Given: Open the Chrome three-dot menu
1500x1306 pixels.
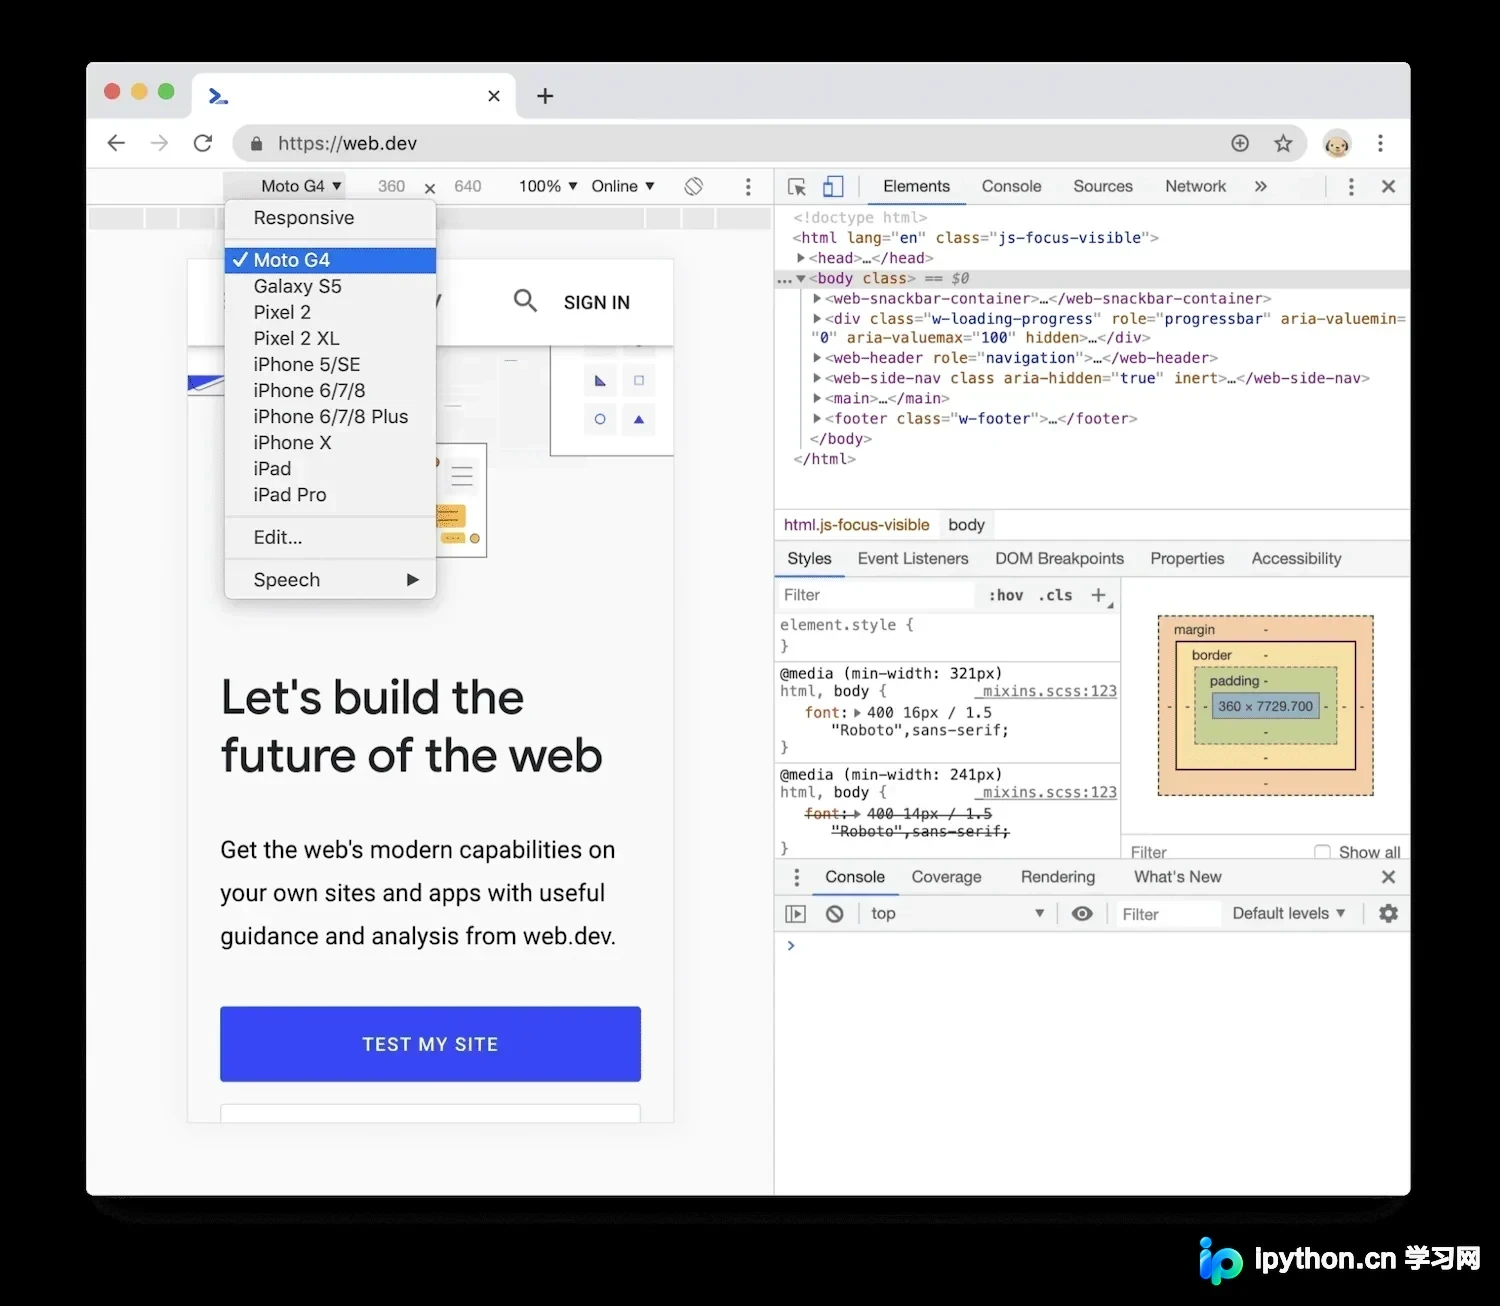Looking at the screenshot, I should [1380, 143].
